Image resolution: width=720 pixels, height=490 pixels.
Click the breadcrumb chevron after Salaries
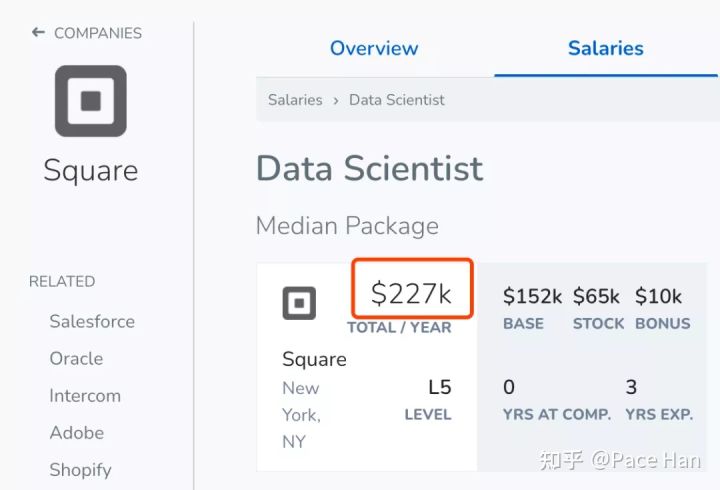pos(336,101)
